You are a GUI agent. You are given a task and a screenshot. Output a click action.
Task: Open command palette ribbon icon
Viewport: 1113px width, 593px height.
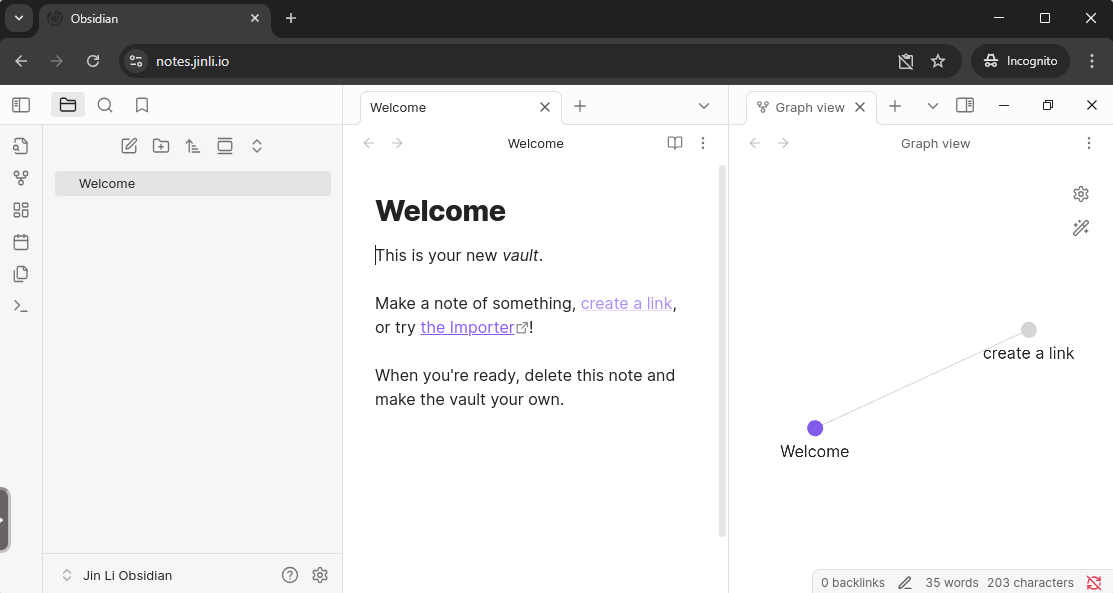pyautogui.click(x=21, y=306)
